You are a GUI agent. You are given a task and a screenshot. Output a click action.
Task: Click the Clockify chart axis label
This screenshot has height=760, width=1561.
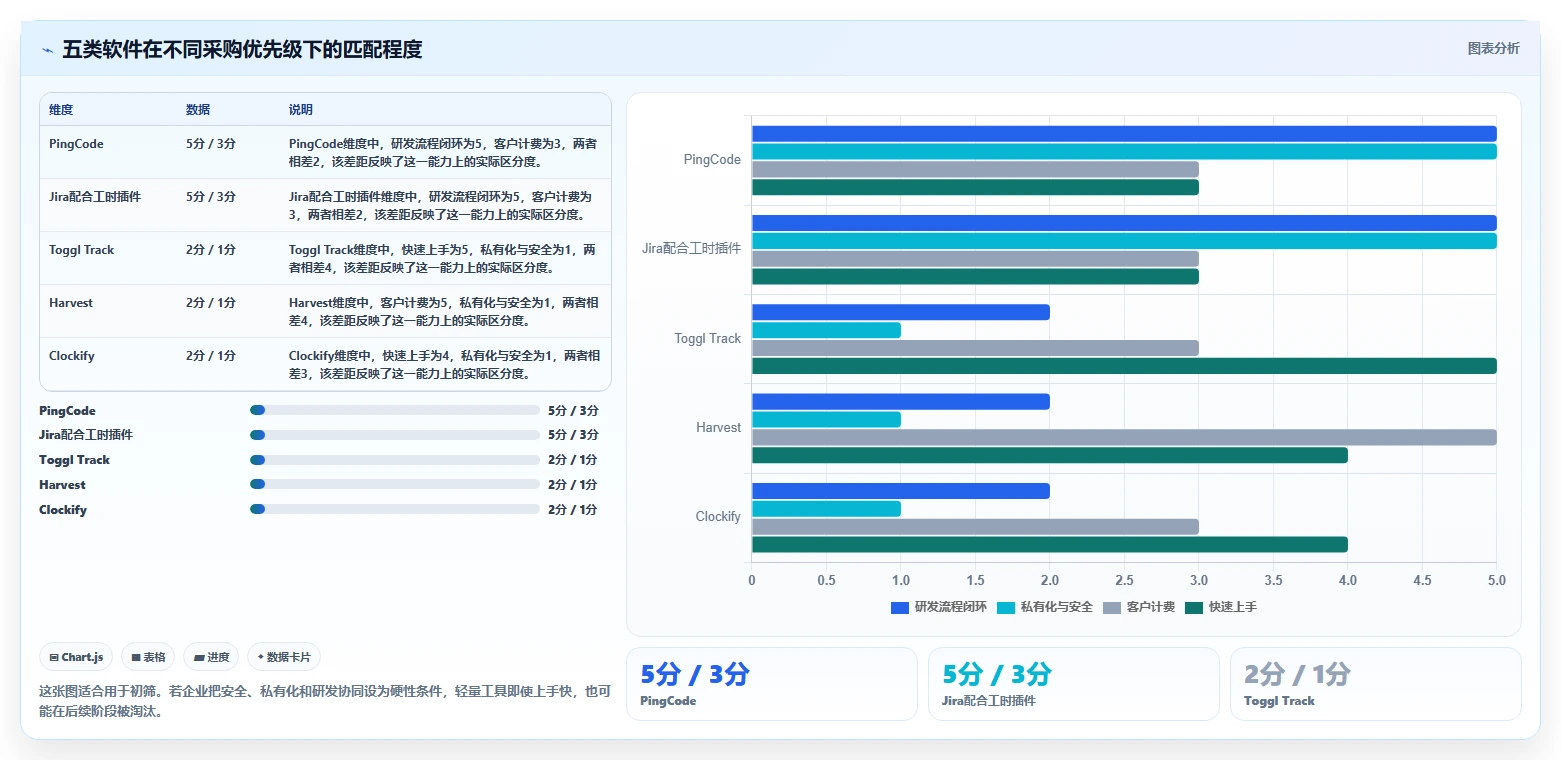718,517
